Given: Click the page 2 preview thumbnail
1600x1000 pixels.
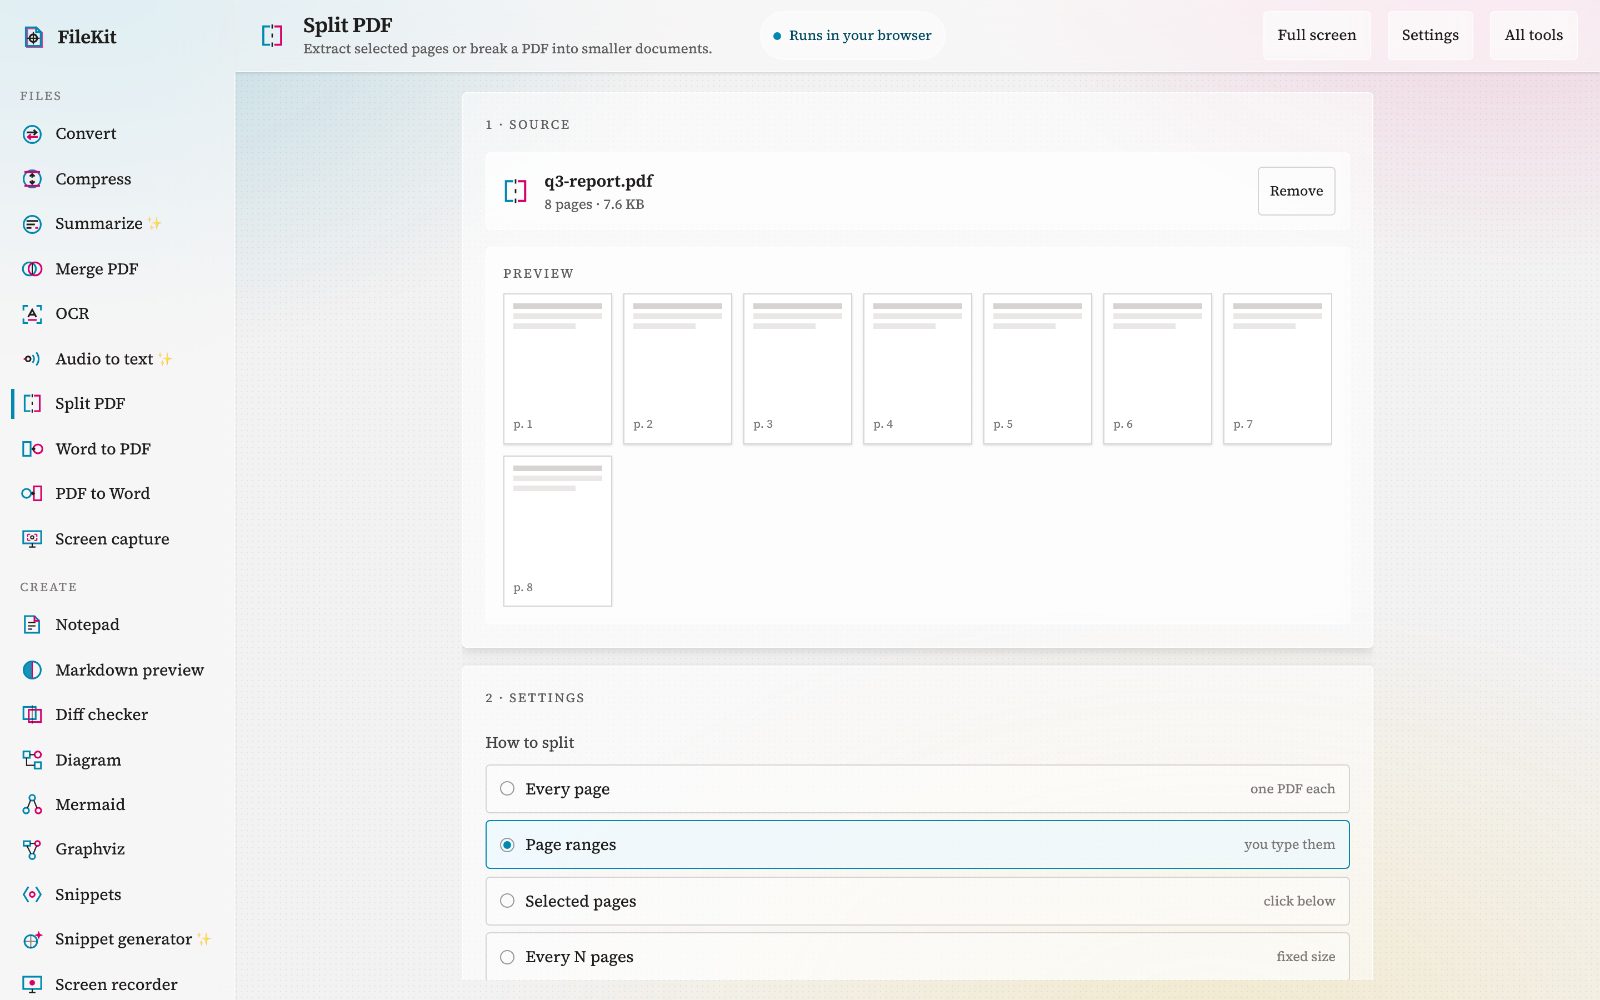Looking at the screenshot, I should click(x=678, y=369).
